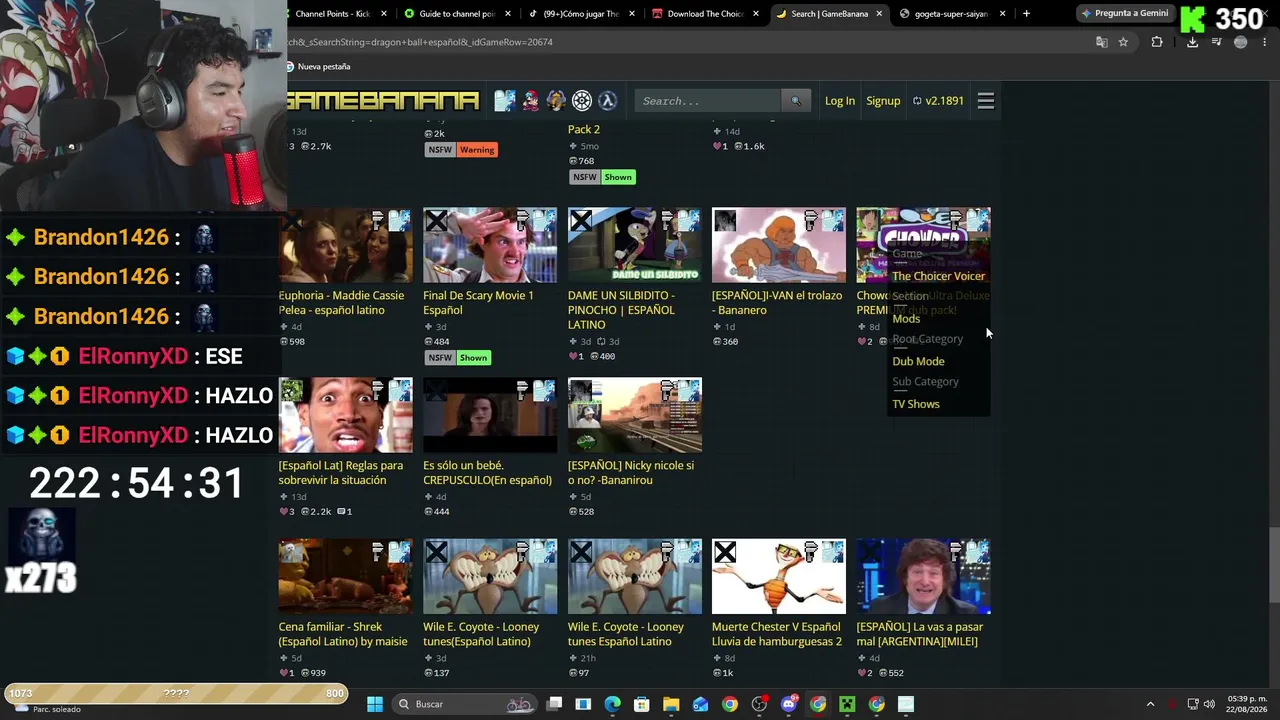Select TV Shows in the popup
The height and width of the screenshot is (720, 1280).
[x=916, y=404]
